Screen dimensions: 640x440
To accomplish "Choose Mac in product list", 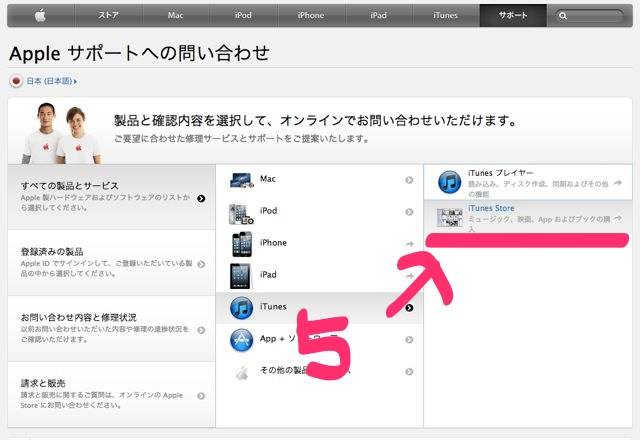I will [x=319, y=180].
